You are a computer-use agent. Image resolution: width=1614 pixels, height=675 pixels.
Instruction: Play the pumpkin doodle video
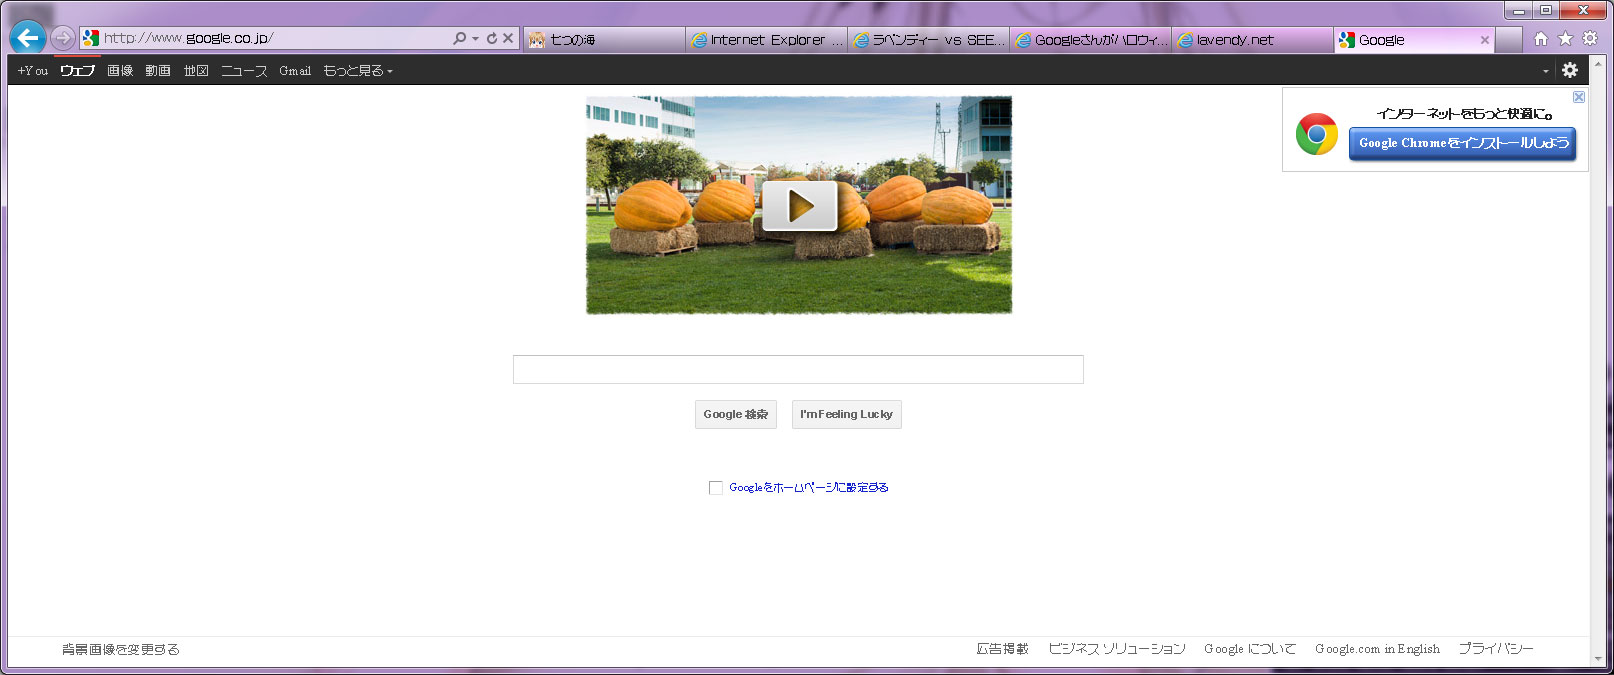pos(799,205)
